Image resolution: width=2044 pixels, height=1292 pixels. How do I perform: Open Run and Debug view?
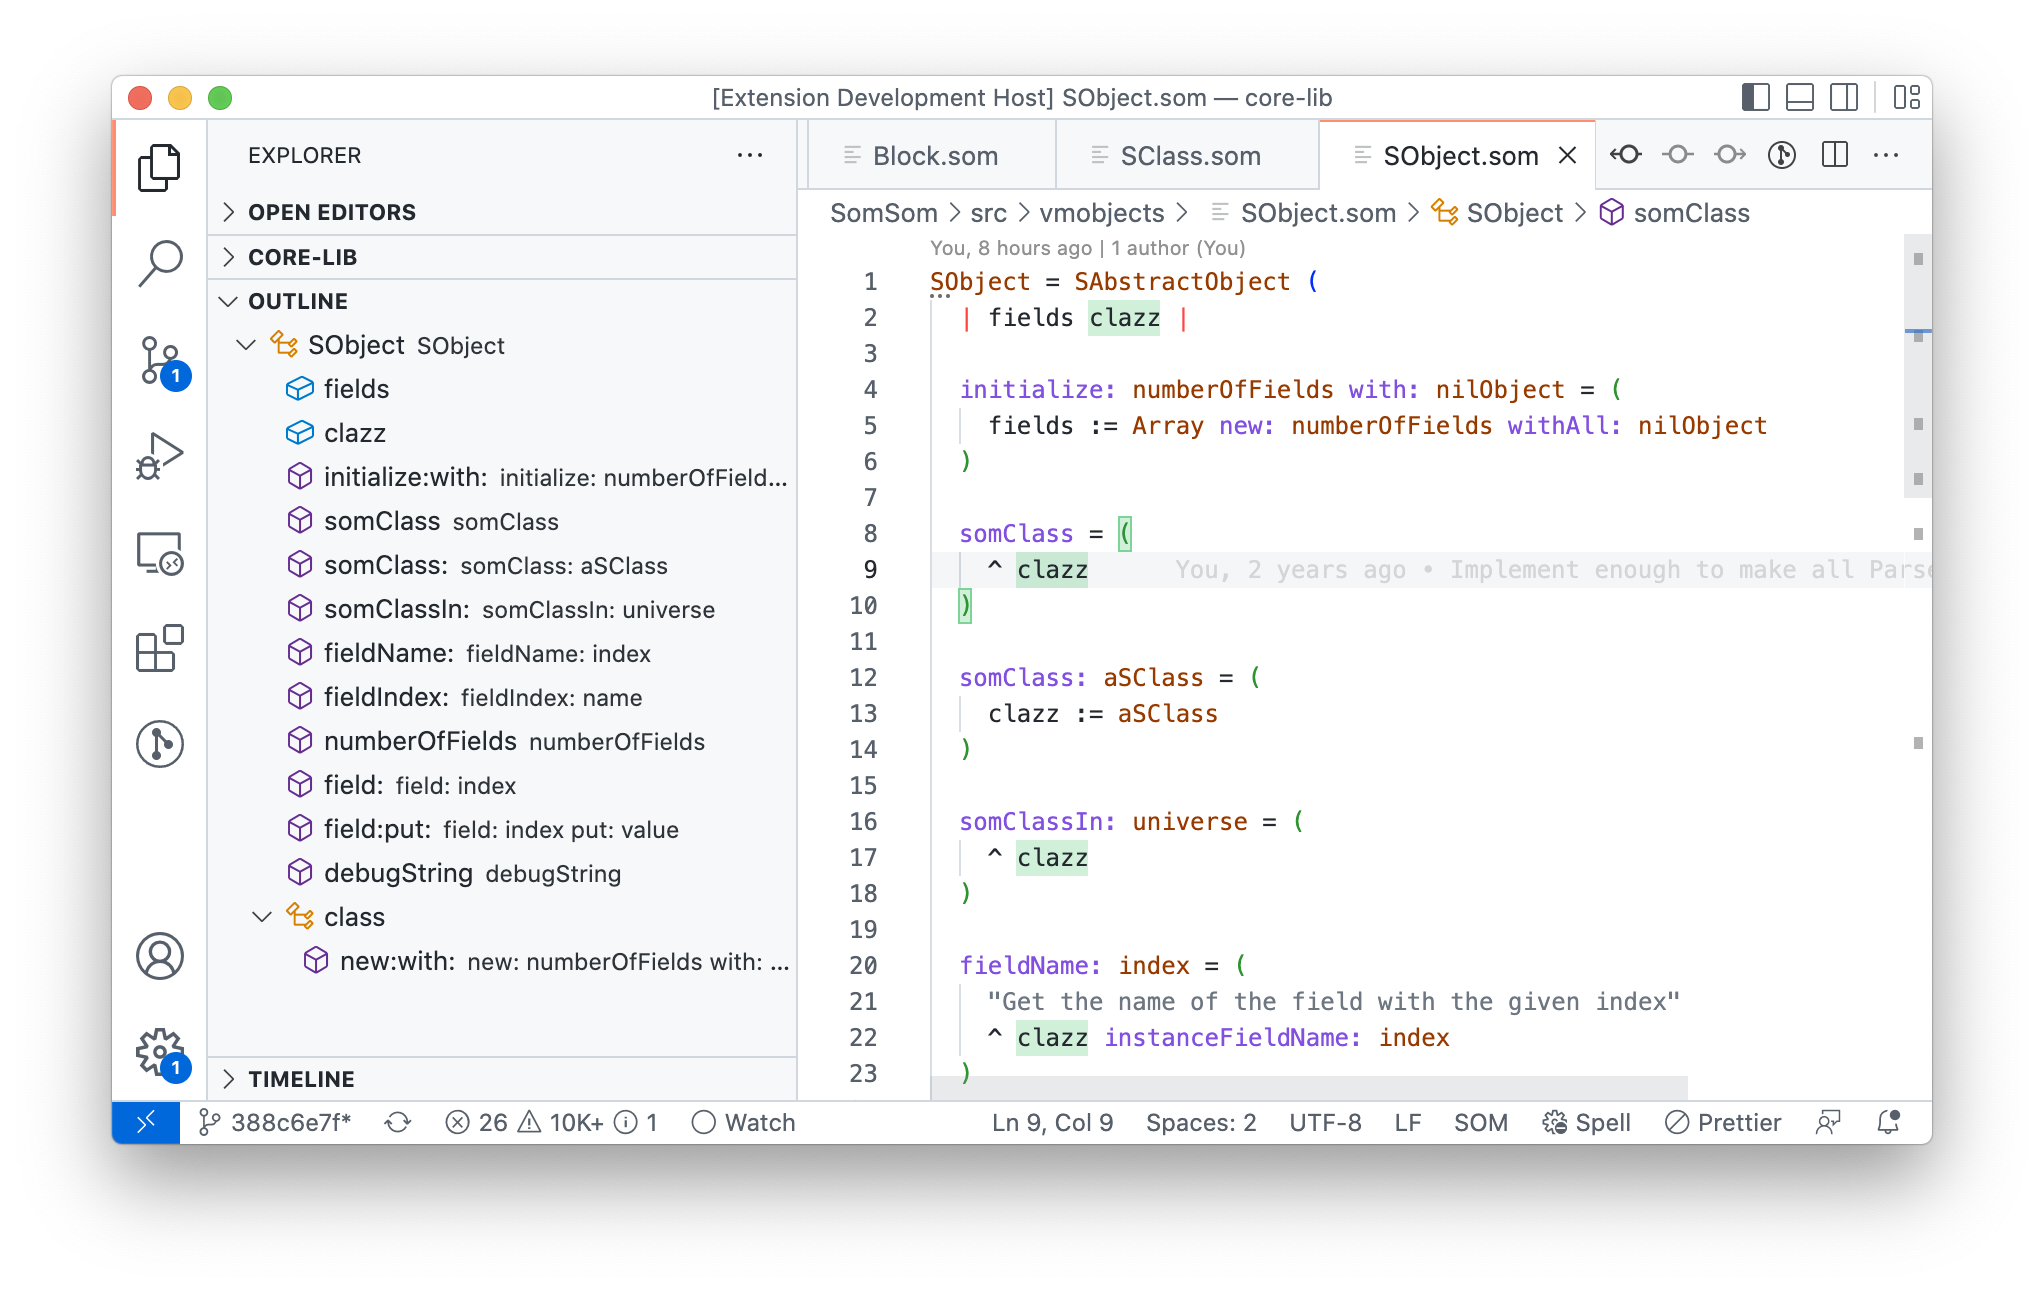[x=159, y=457]
